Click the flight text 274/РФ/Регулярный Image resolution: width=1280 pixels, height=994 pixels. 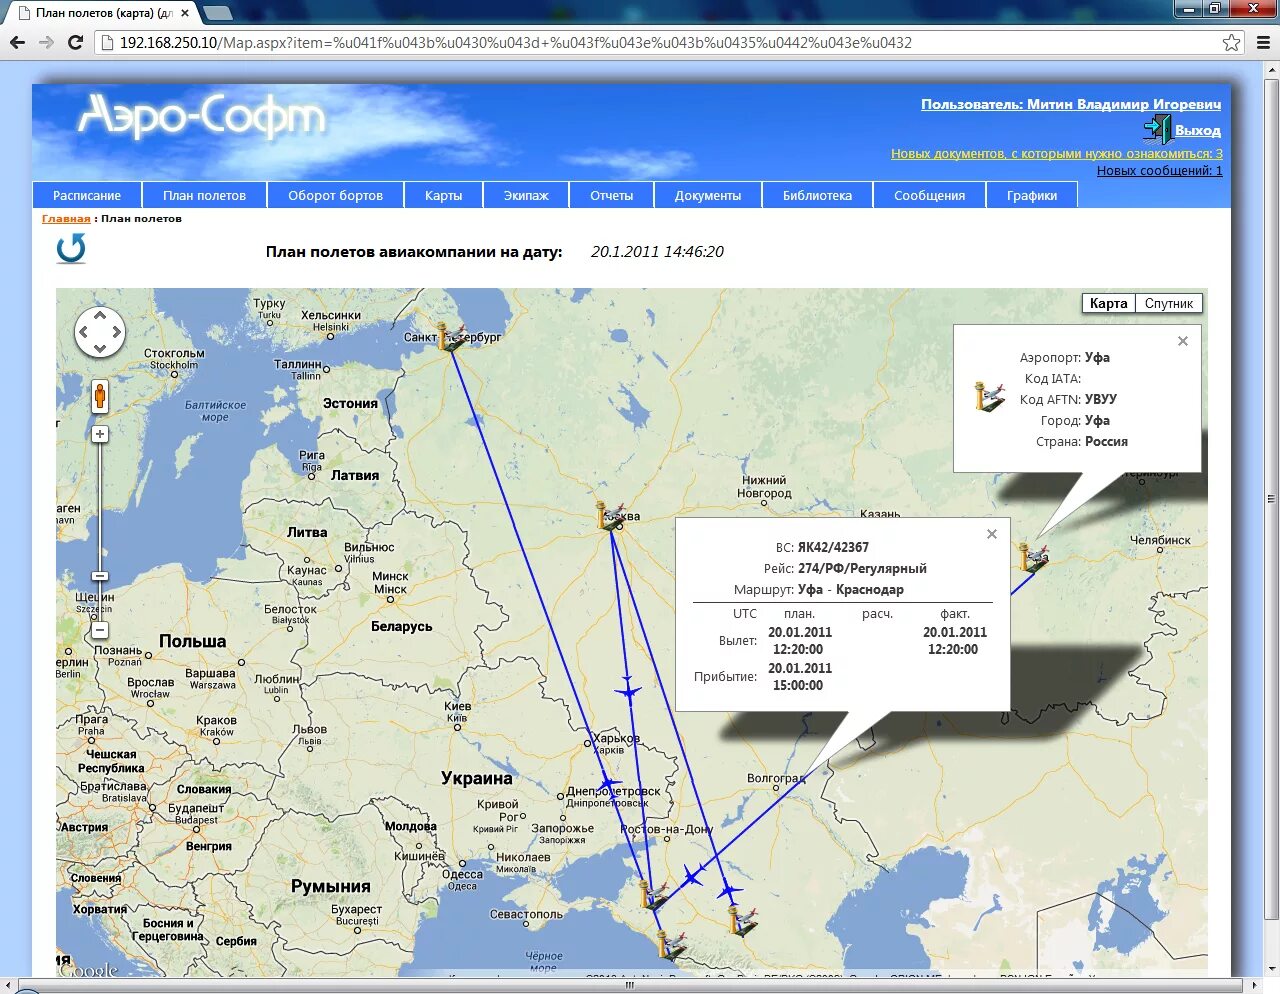tap(862, 568)
